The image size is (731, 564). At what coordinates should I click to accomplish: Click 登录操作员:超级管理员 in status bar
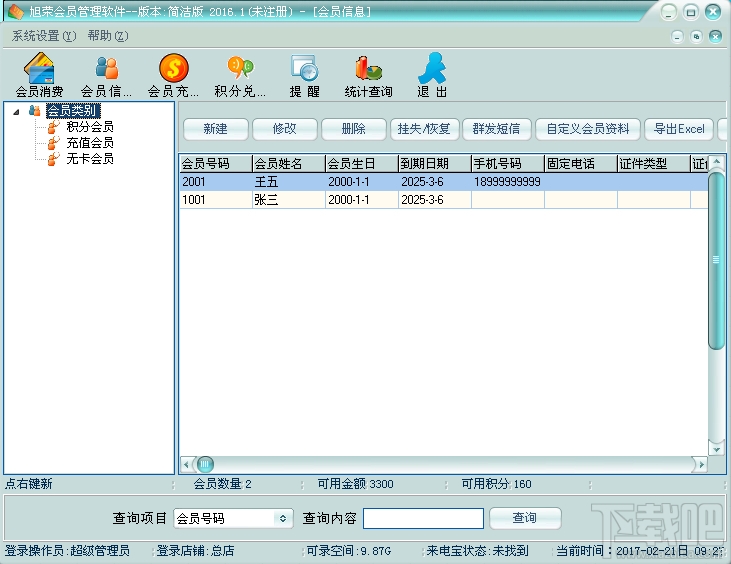pyautogui.click(x=67, y=551)
